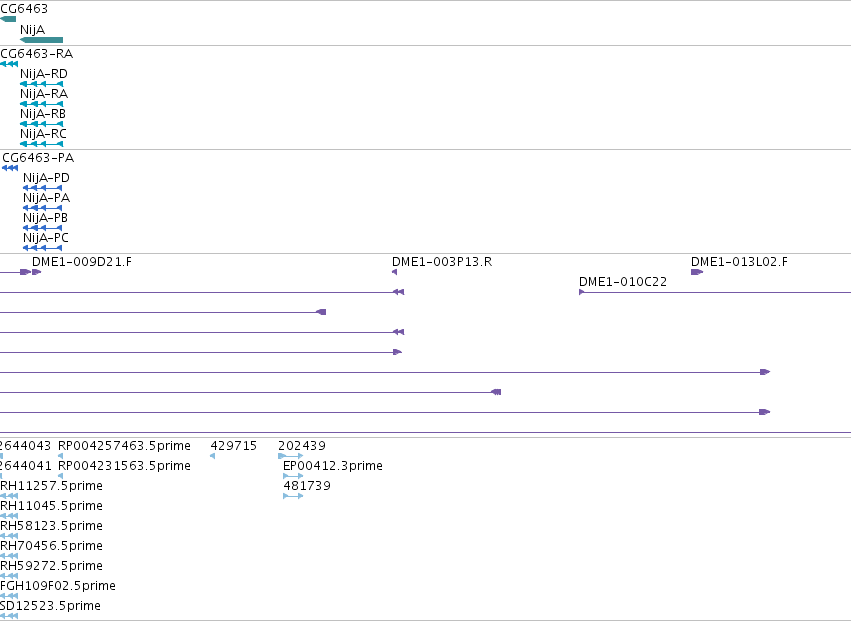
Task: Click the RP004231563.5prime label
Action: click(124, 466)
